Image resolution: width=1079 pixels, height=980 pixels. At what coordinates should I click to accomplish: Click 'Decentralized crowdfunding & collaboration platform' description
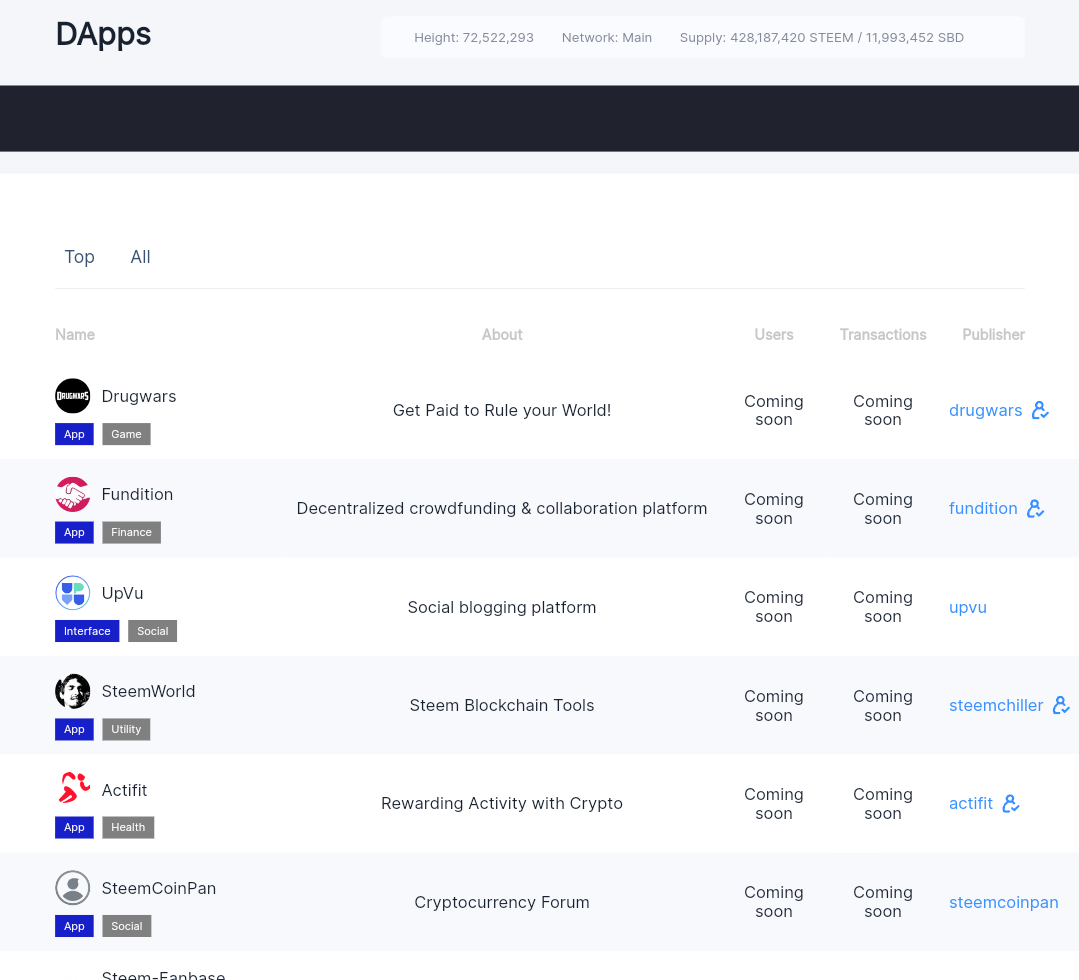tap(502, 509)
